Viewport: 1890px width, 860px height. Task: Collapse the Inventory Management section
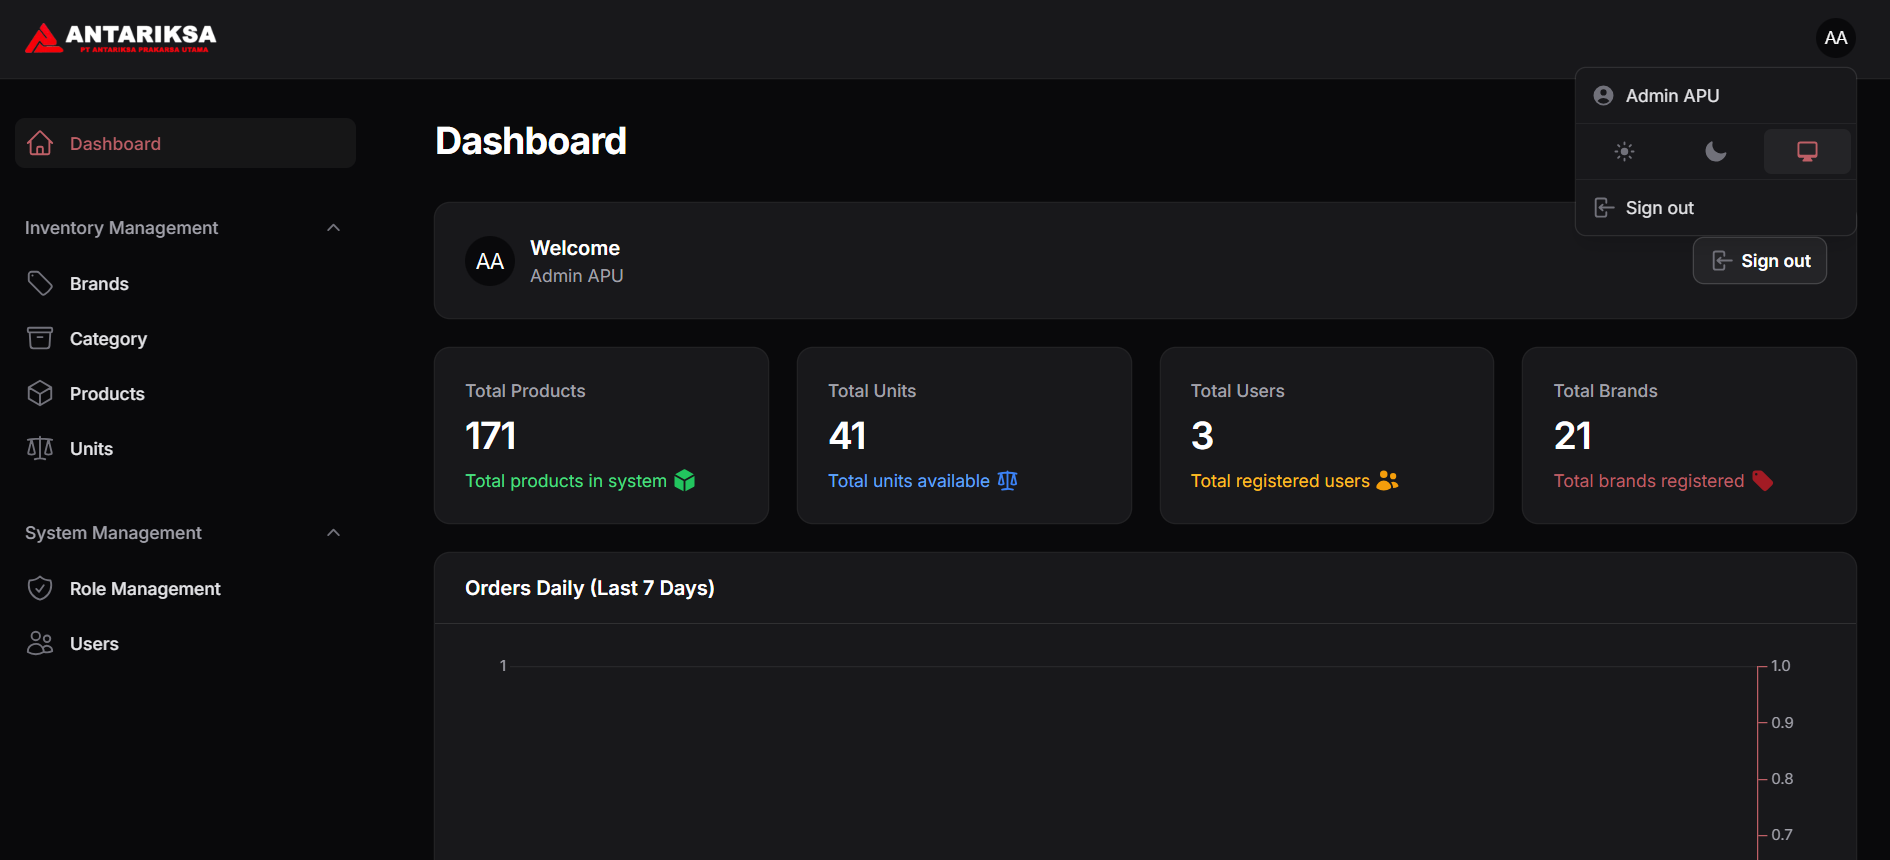pyautogui.click(x=334, y=228)
